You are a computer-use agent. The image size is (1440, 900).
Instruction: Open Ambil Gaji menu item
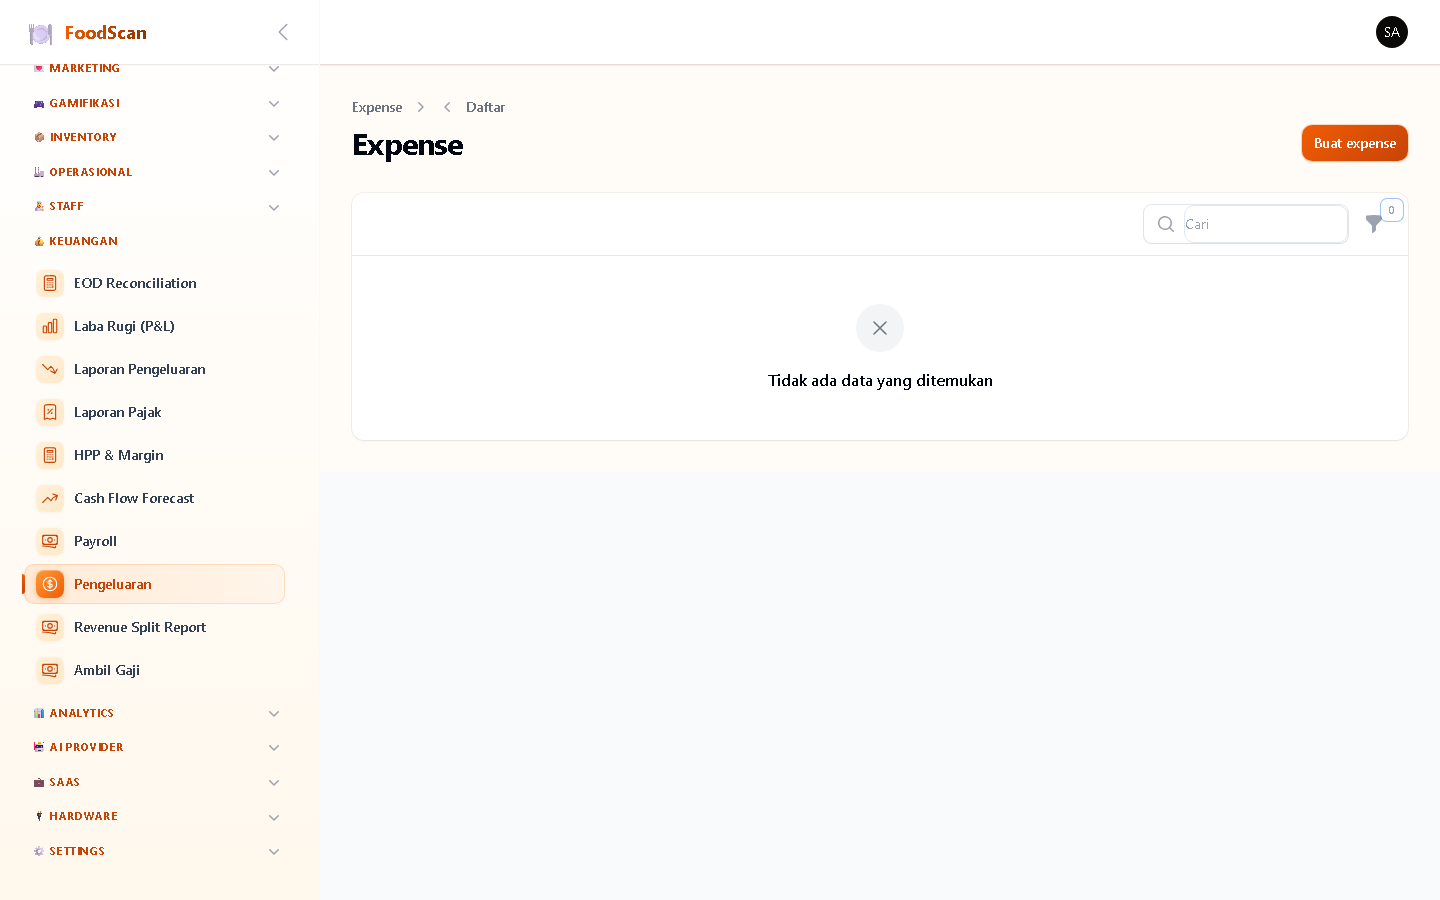[x=155, y=670]
